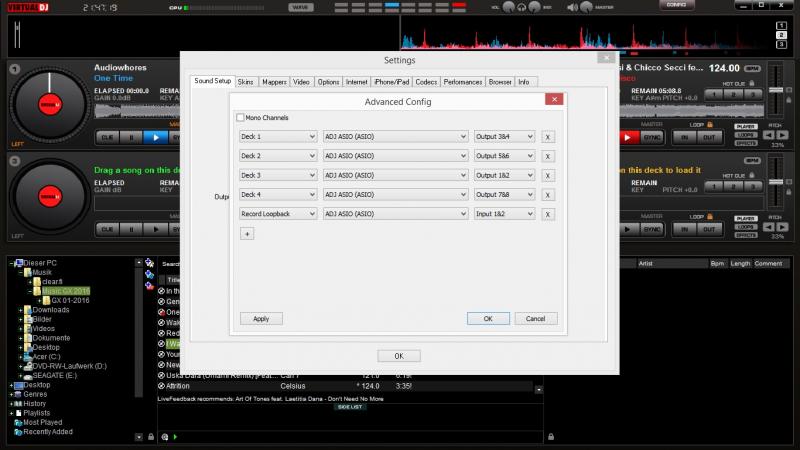Switch to the Mappers tab
Viewport: 800px width, 450px height.
click(274, 82)
